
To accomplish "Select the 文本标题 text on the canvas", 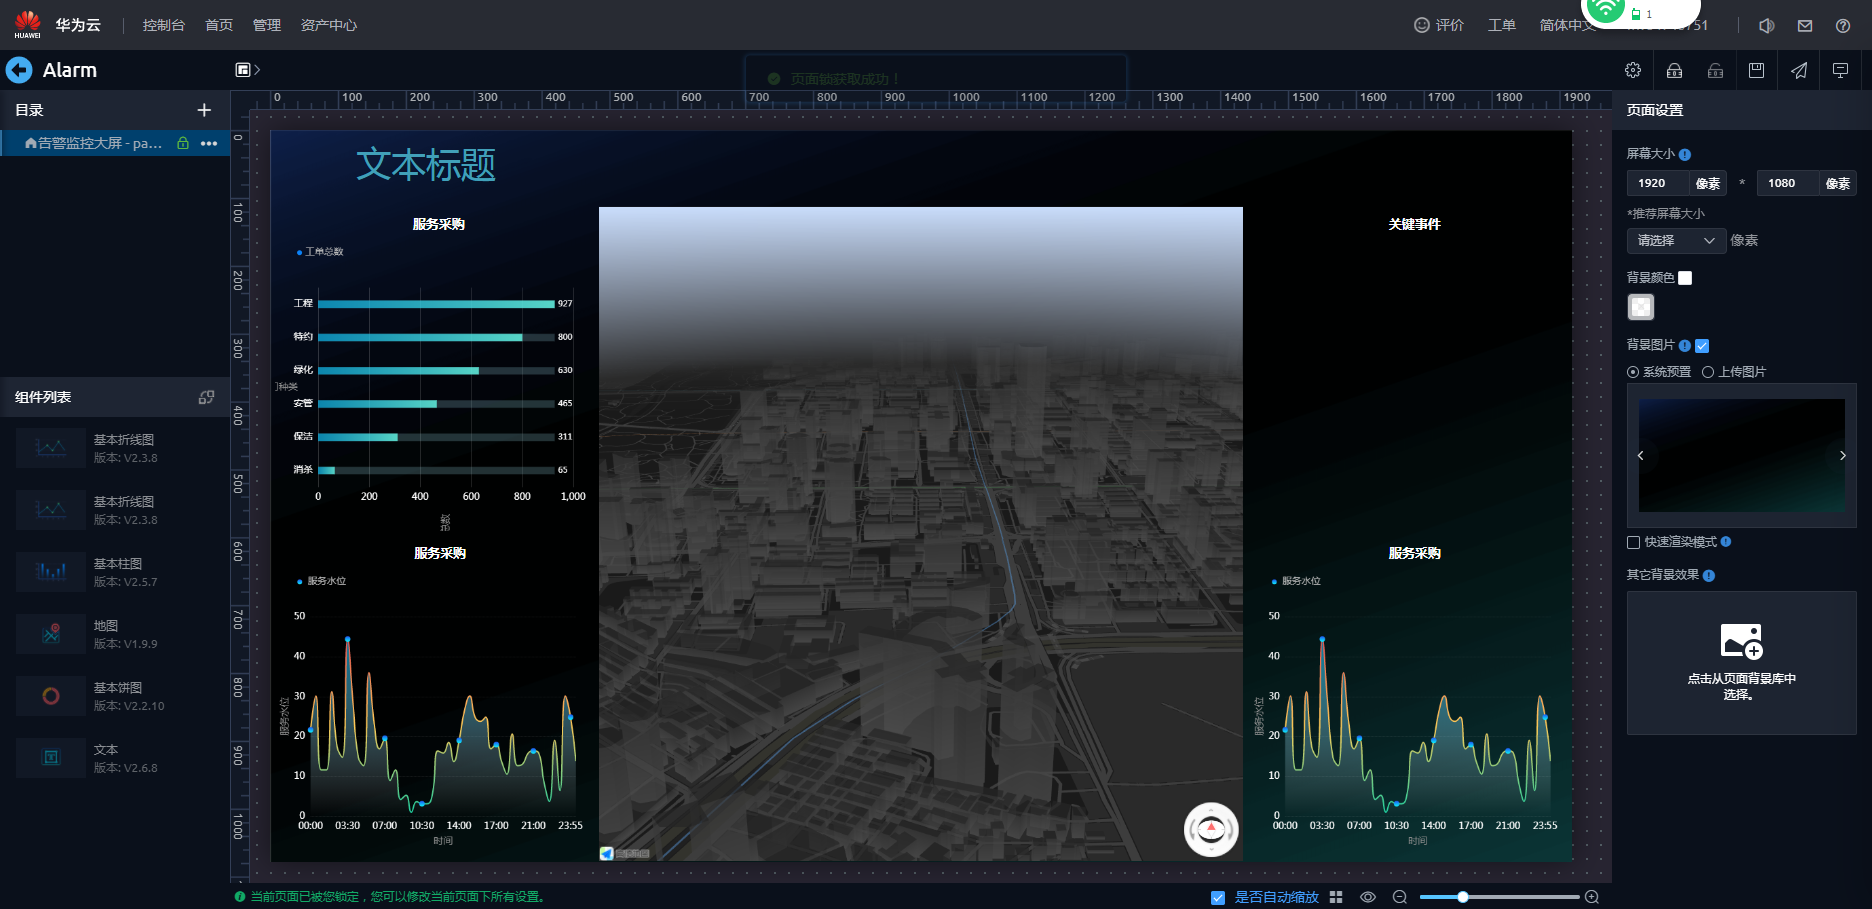I will (426, 165).
